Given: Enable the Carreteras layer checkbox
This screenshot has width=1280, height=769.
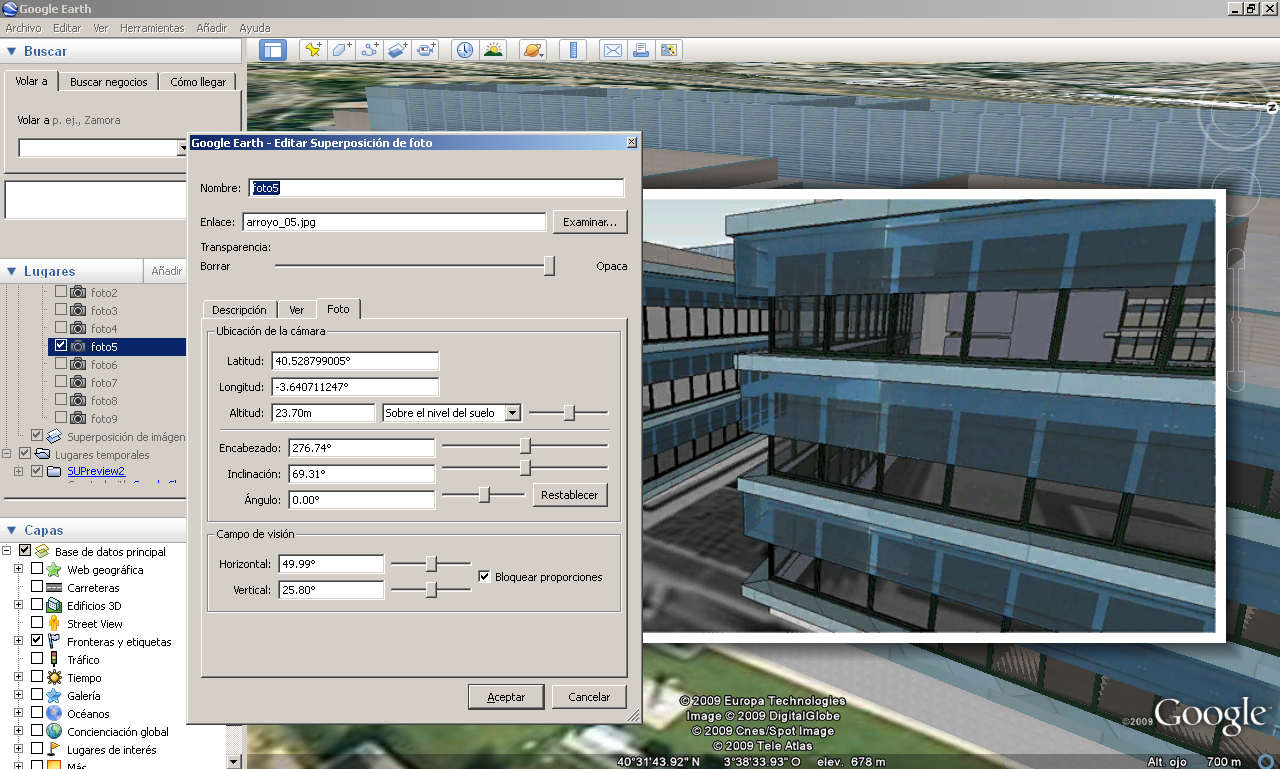Looking at the screenshot, I should click(x=37, y=588).
